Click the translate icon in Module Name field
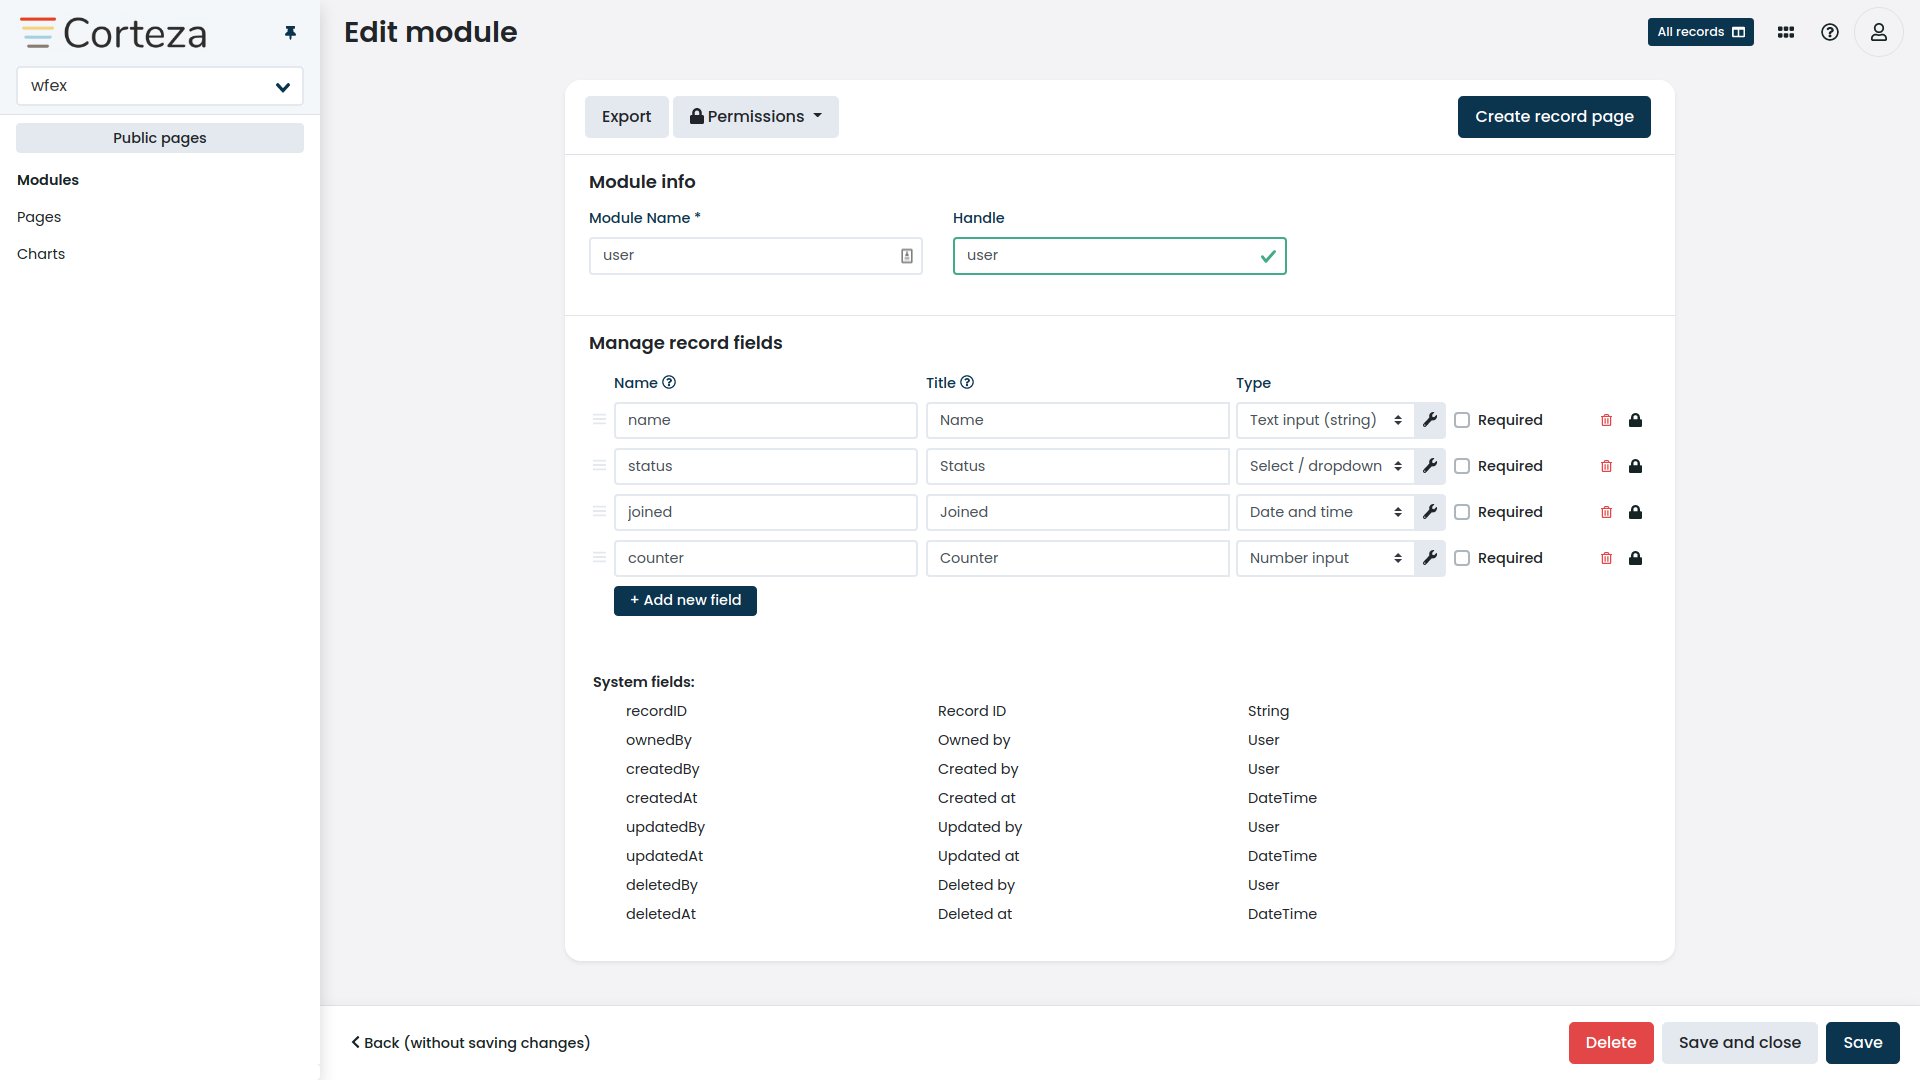1920x1080 pixels. tap(907, 256)
